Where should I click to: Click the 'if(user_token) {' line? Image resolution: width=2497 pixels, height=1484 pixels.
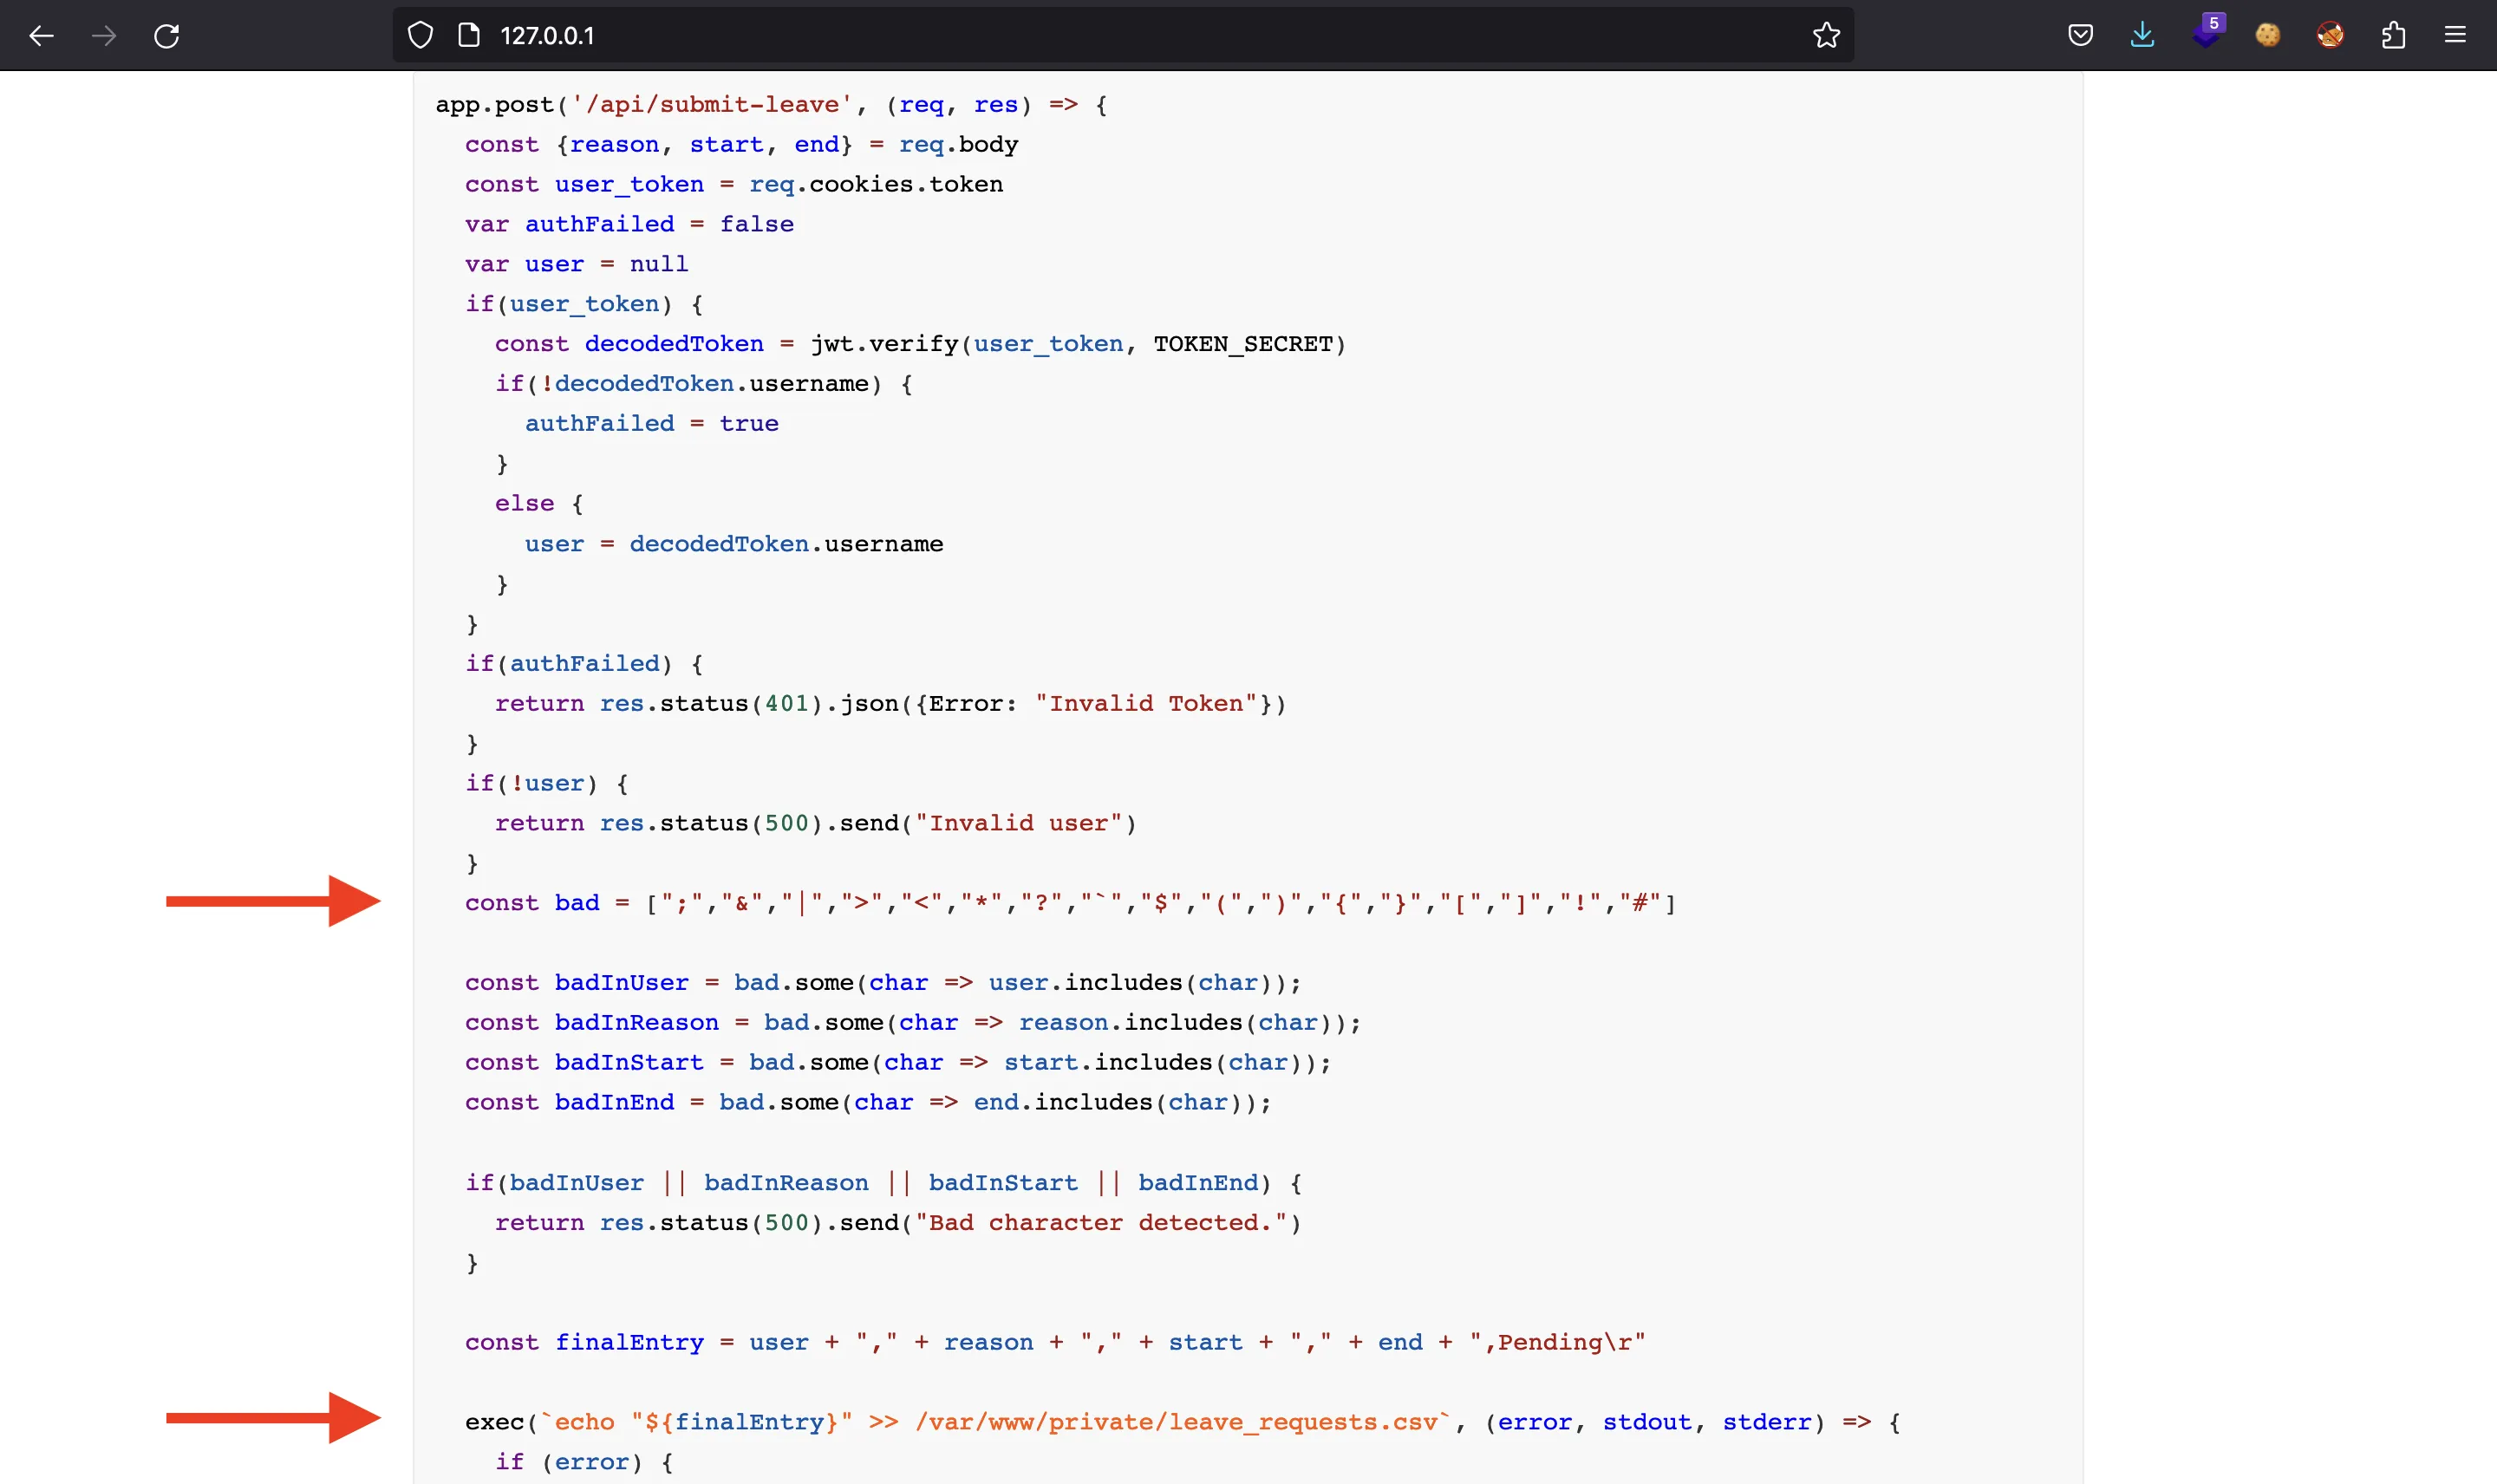click(x=584, y=304)
